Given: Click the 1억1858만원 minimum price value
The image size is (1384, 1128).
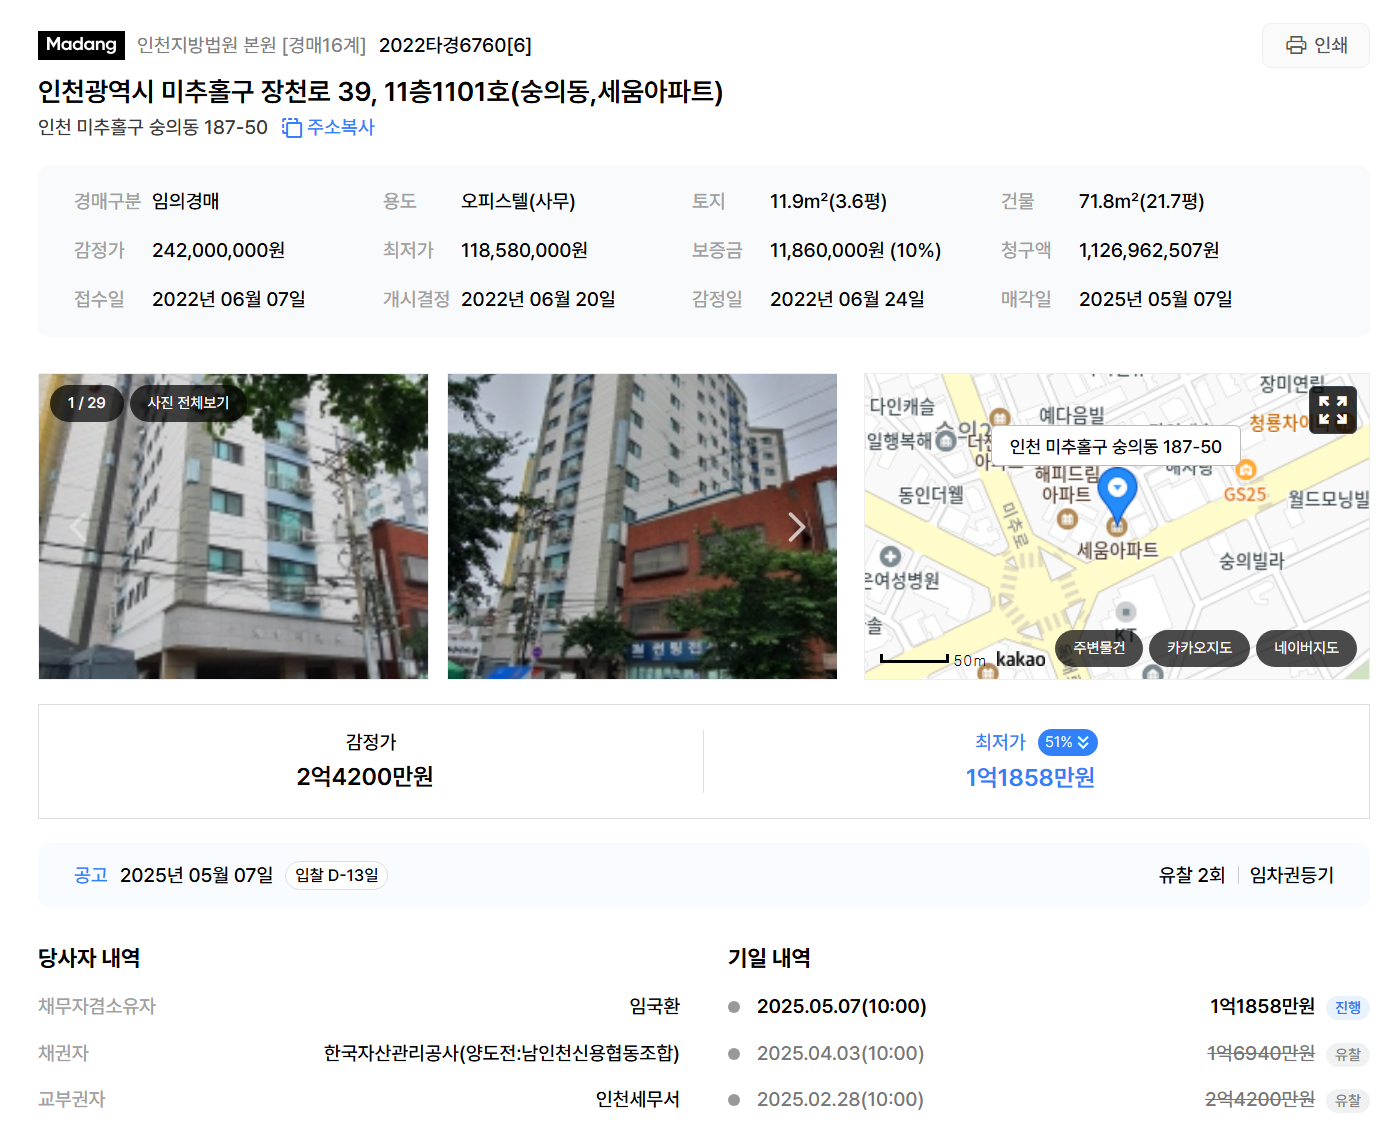Looking at the screenshot, I should point(1030,777).
